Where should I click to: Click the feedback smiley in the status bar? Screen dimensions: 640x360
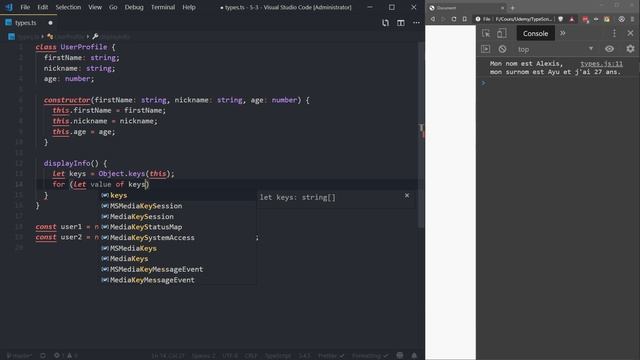click(400, 356)
